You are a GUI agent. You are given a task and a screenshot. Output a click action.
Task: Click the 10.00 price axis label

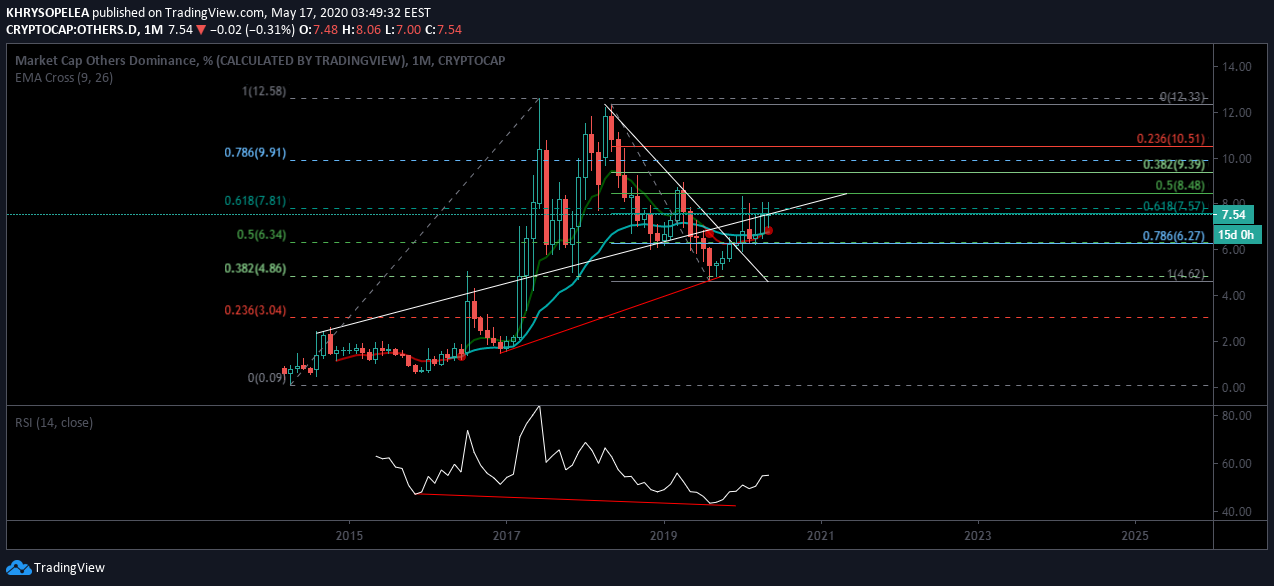(x=1238, y=159)
